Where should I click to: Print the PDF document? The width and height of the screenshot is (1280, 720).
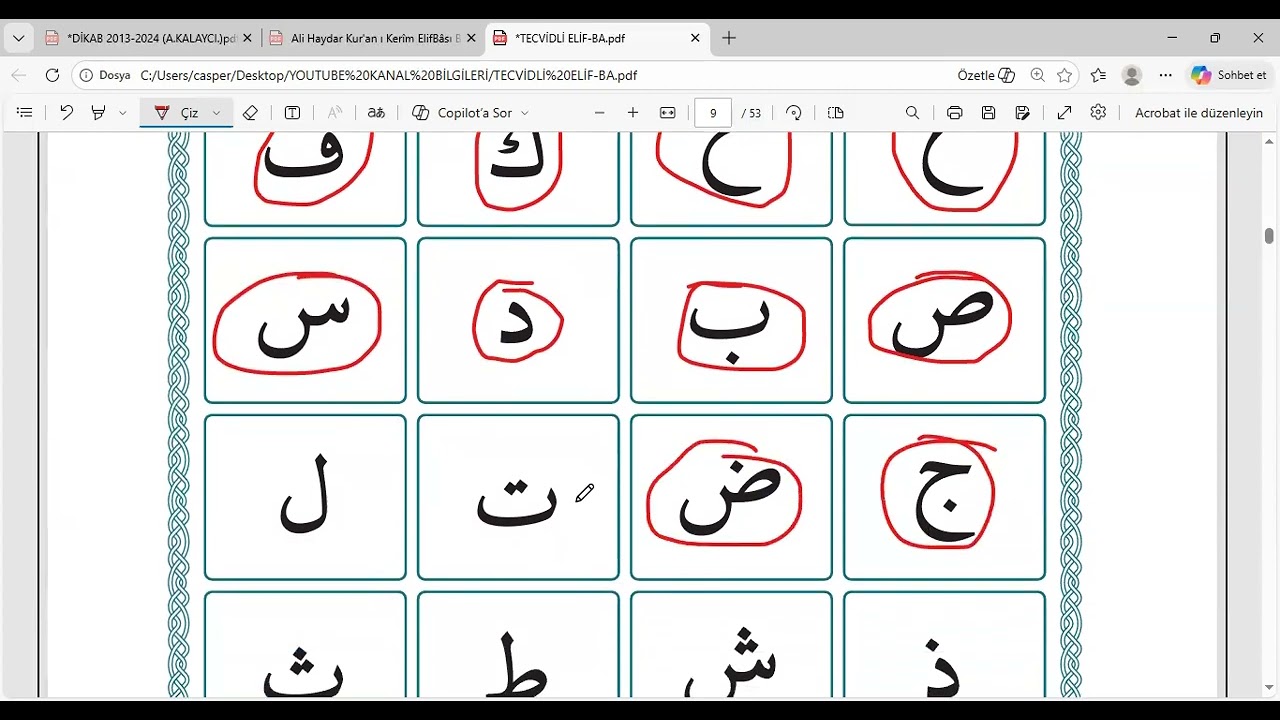[954, 113]
